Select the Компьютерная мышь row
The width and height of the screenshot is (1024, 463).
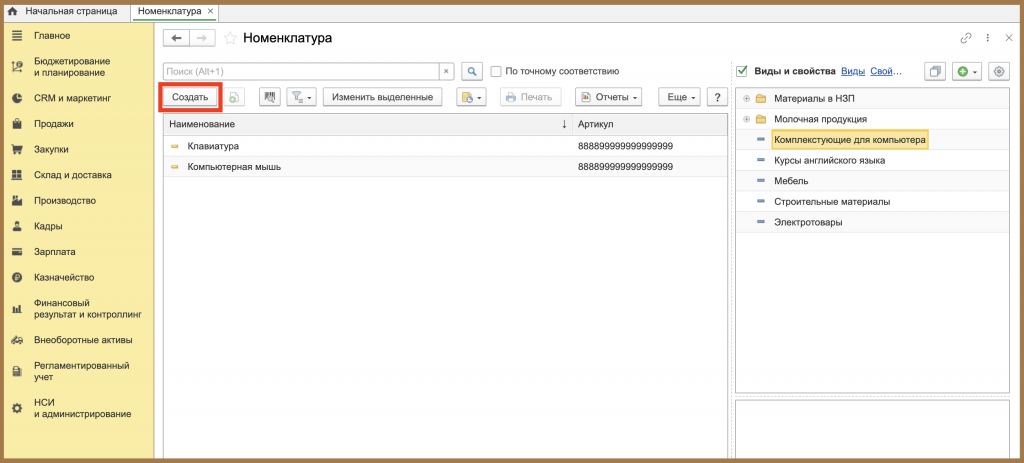445,167
